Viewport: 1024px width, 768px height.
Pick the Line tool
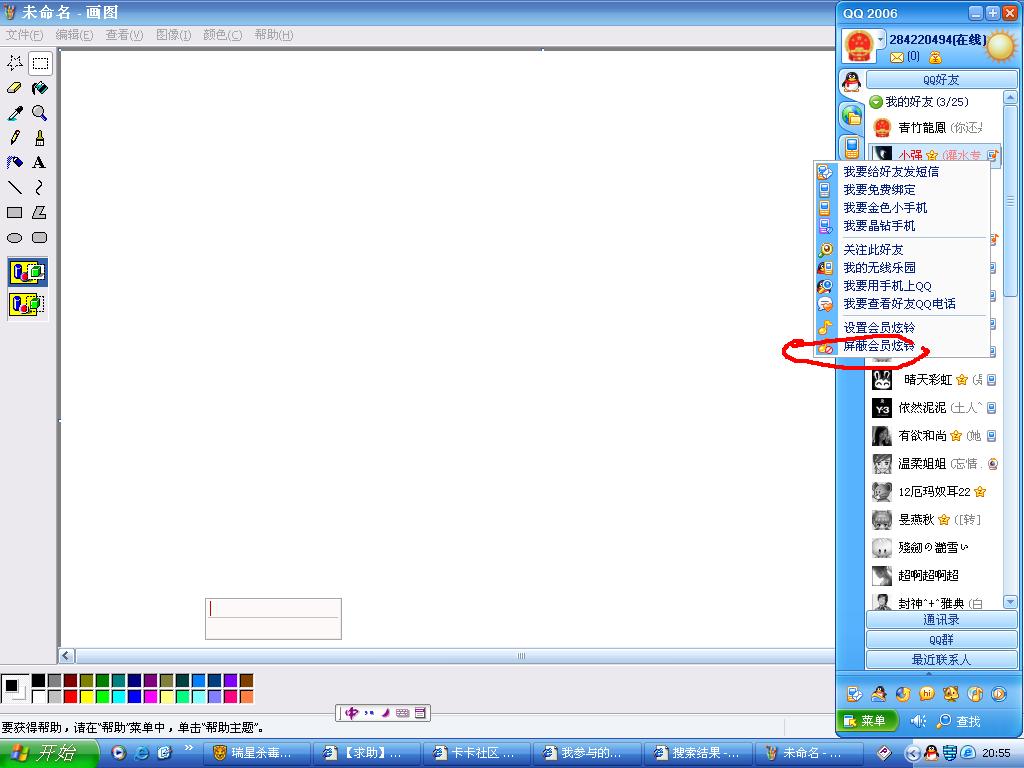pyautogui.click(x=15, y=187)
